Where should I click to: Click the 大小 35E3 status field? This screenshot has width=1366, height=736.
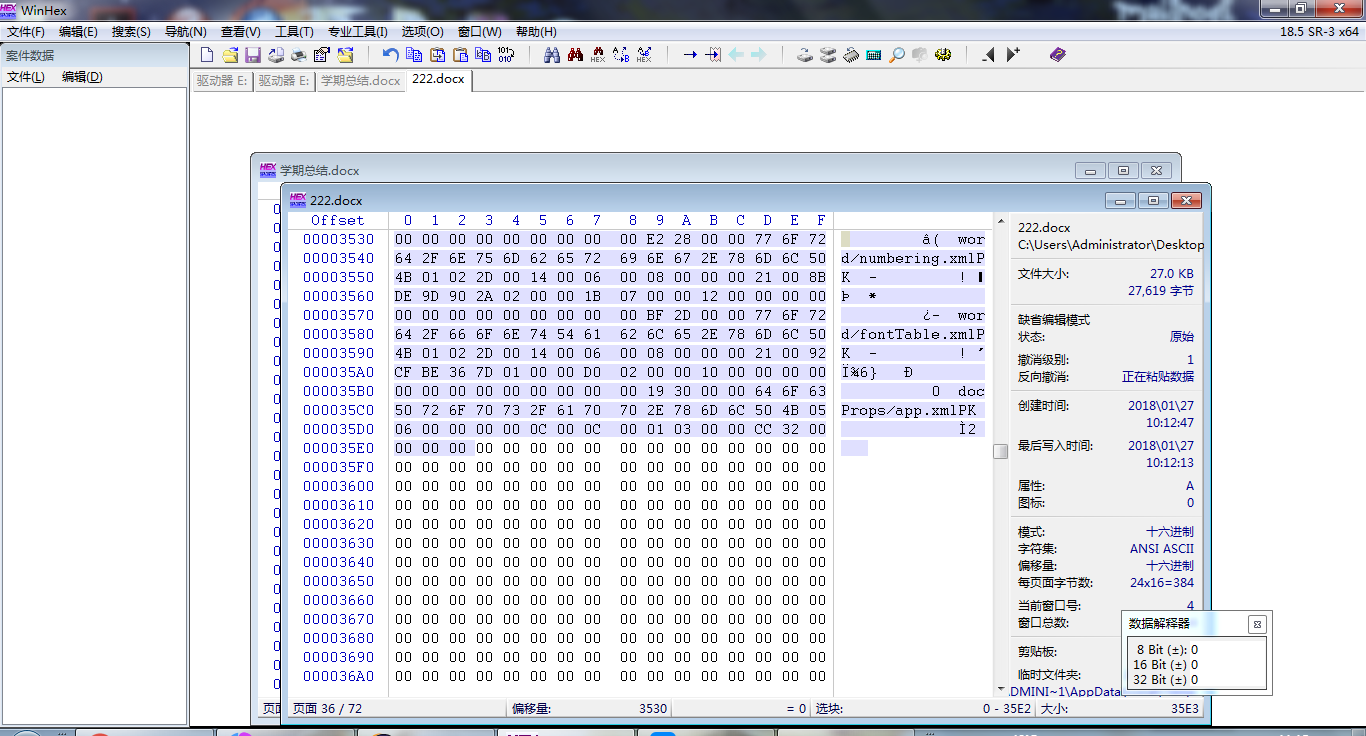1119,708
